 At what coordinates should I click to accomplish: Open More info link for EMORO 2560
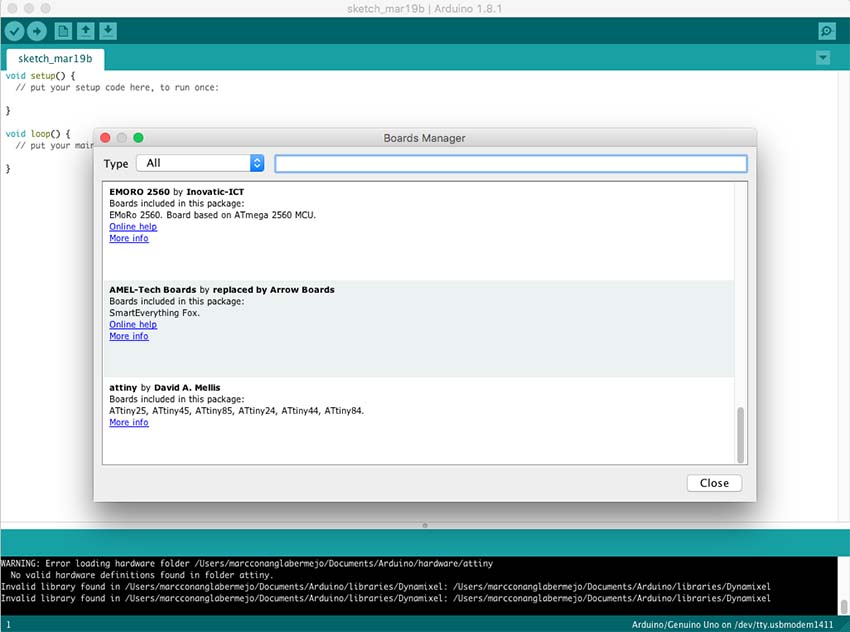(x=128, y=238)
